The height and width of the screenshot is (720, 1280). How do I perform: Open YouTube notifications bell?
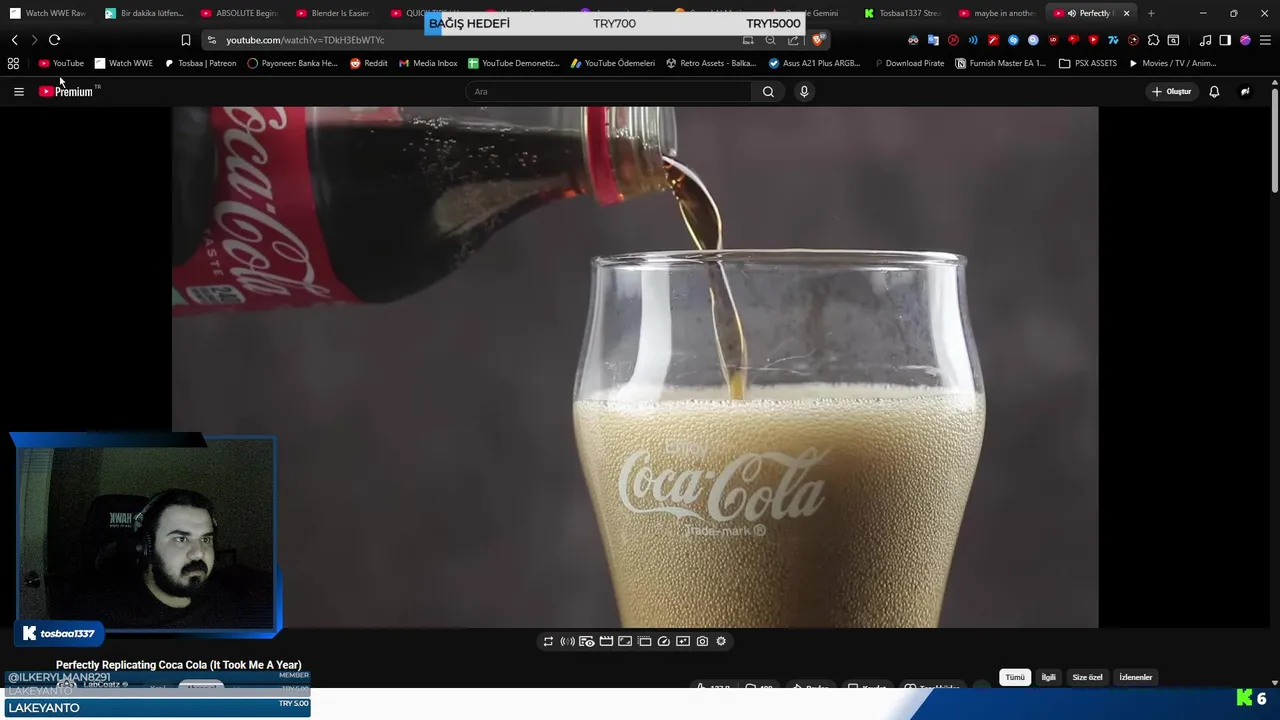tap(1214, 91)
